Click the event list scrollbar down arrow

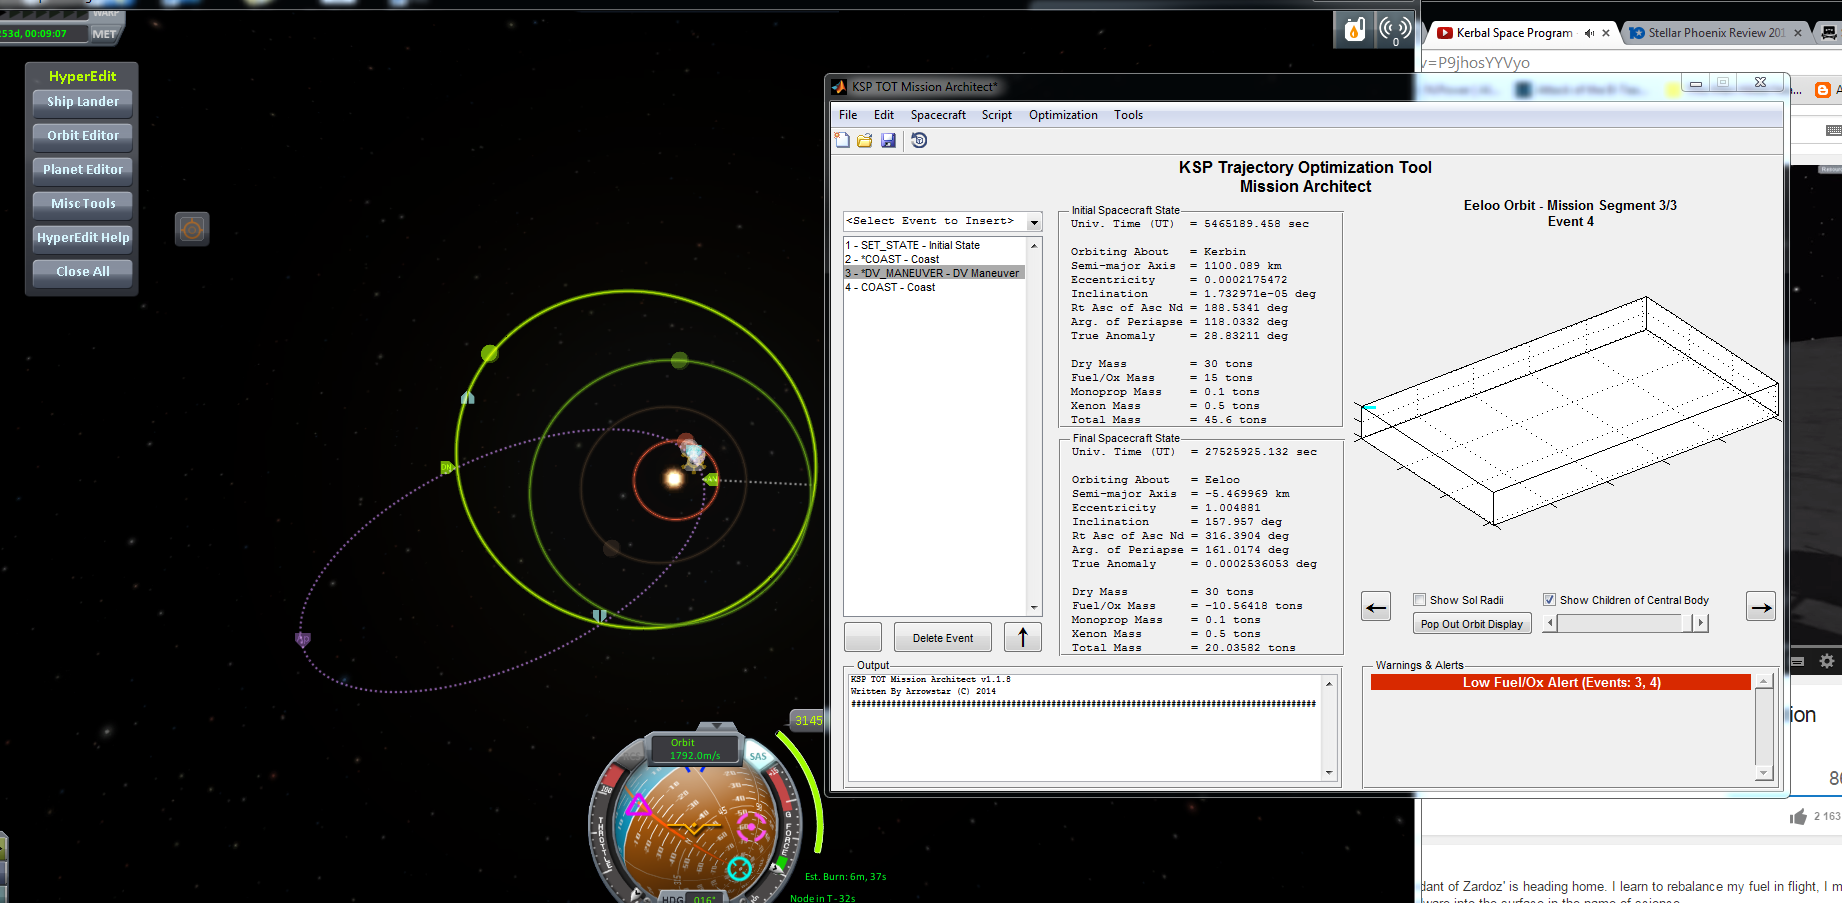[1034, 608]
